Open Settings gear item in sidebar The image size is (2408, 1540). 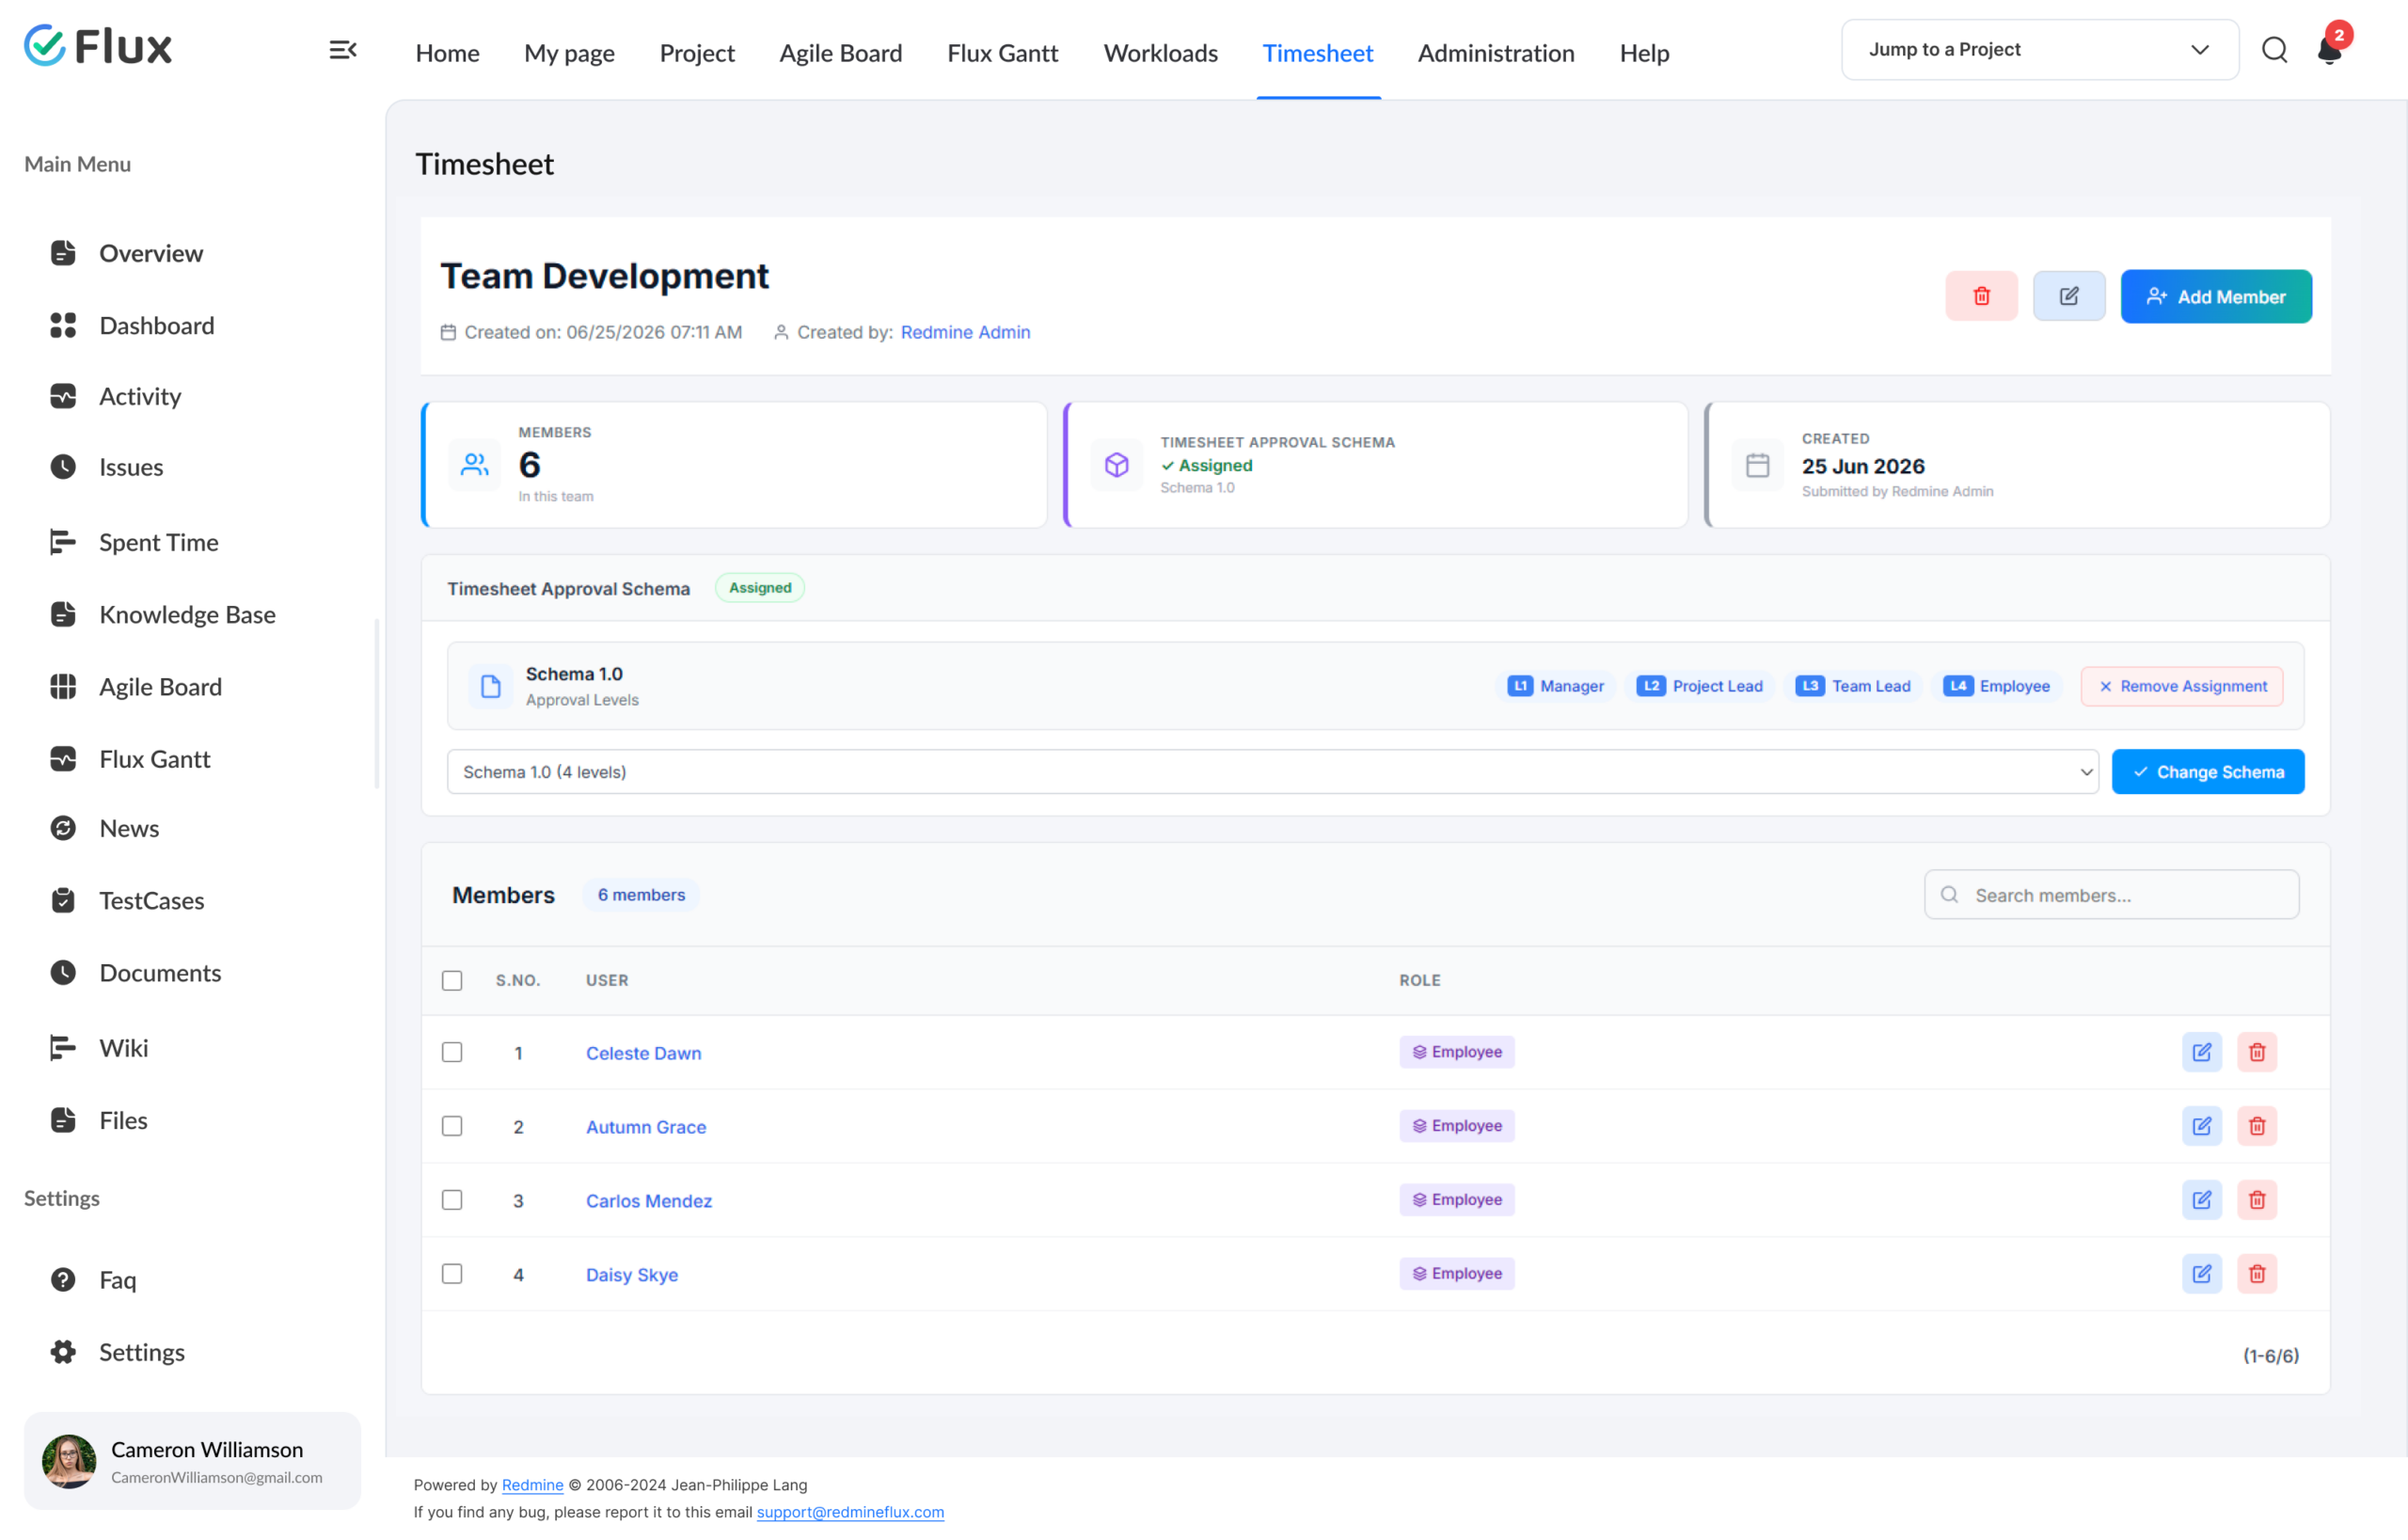[118, 1352]
